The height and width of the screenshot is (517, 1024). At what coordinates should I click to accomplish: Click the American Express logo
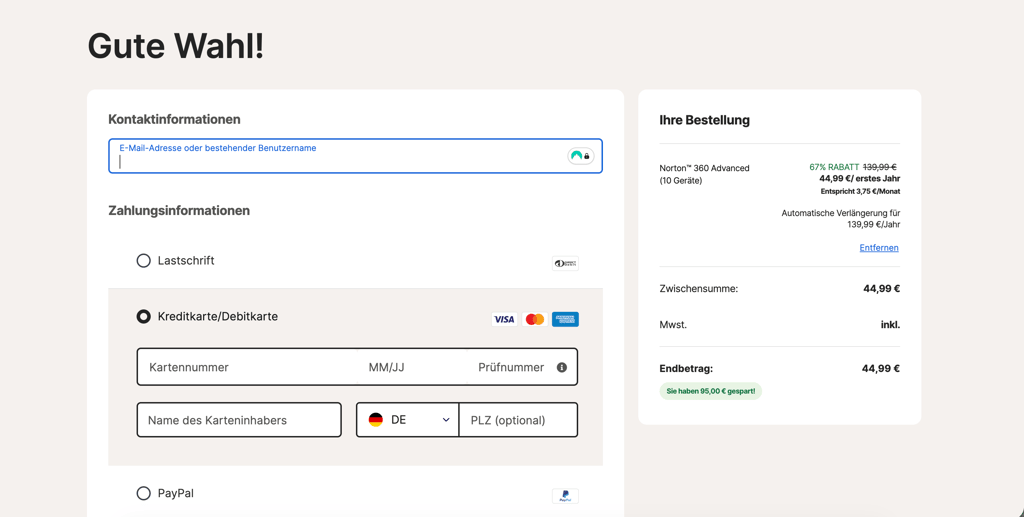[565, 319]
